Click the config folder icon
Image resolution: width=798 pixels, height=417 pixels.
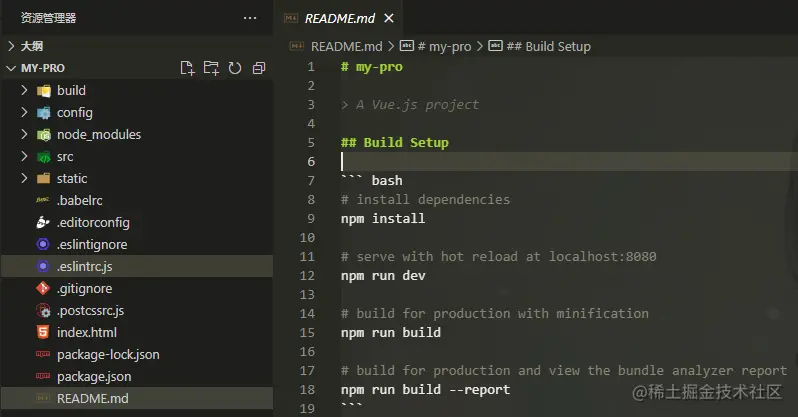tap(44, 113)
